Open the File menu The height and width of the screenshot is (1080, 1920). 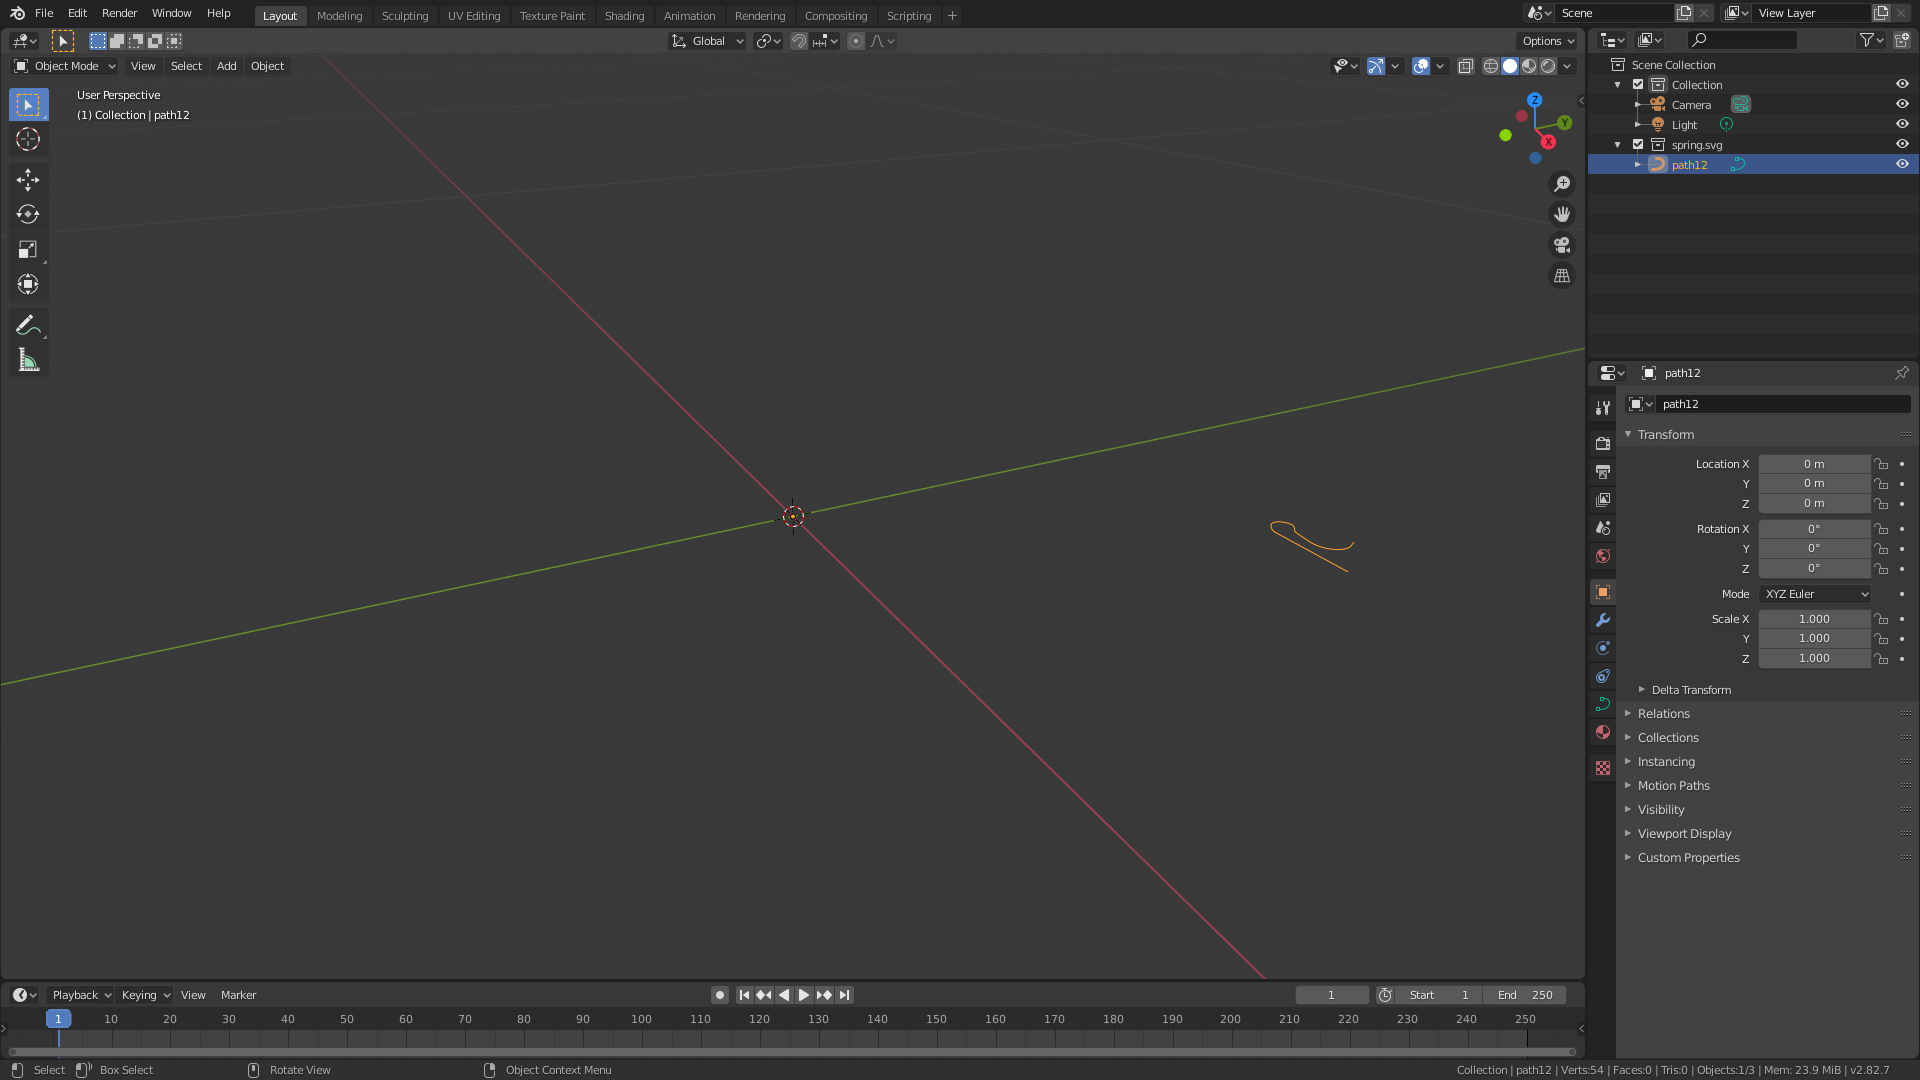[44, 13]
